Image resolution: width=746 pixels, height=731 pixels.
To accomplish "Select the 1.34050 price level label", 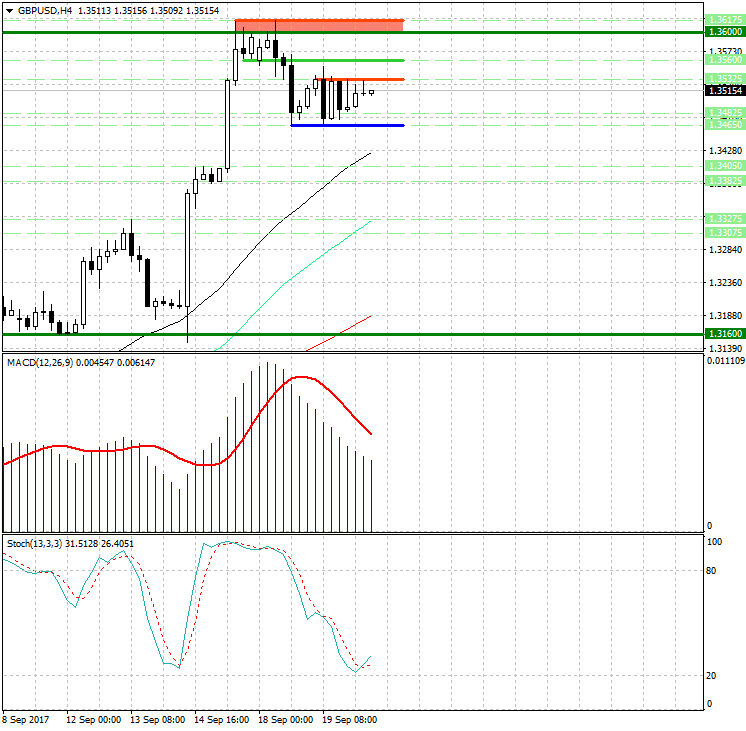I will 725,166.
